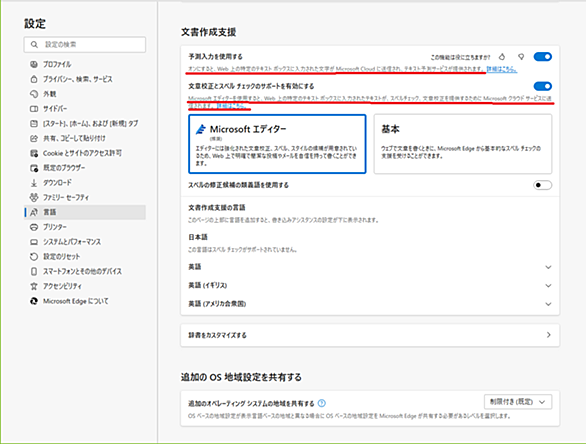This screenshot has width=586, height=444.
Task: Click the Edge logo beside Microsoft Edge について
Action: pyautogui.click(x=34, y=301)
